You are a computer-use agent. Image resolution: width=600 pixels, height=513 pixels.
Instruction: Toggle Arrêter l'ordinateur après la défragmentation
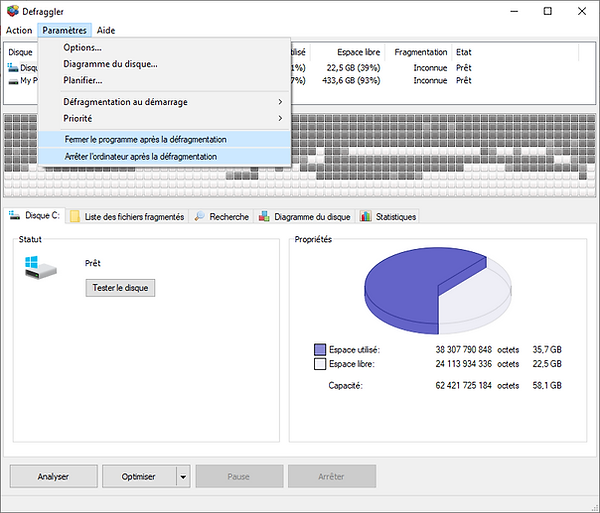click(x=165, y=156)
